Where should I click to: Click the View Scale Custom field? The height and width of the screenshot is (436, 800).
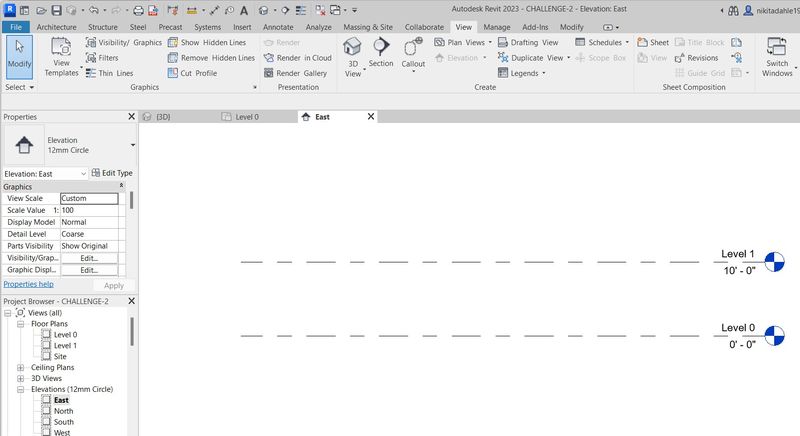click(89, 198)
